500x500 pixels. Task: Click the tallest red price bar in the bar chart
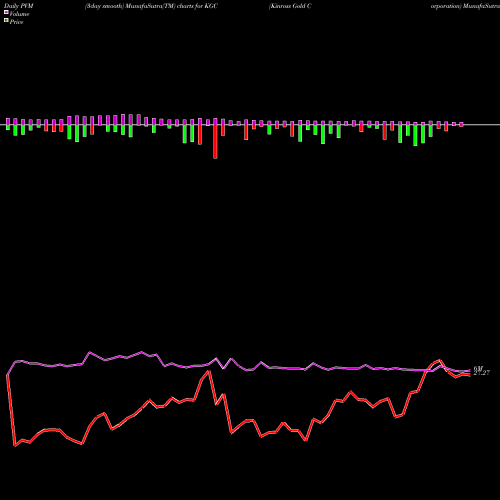point(215,141)
